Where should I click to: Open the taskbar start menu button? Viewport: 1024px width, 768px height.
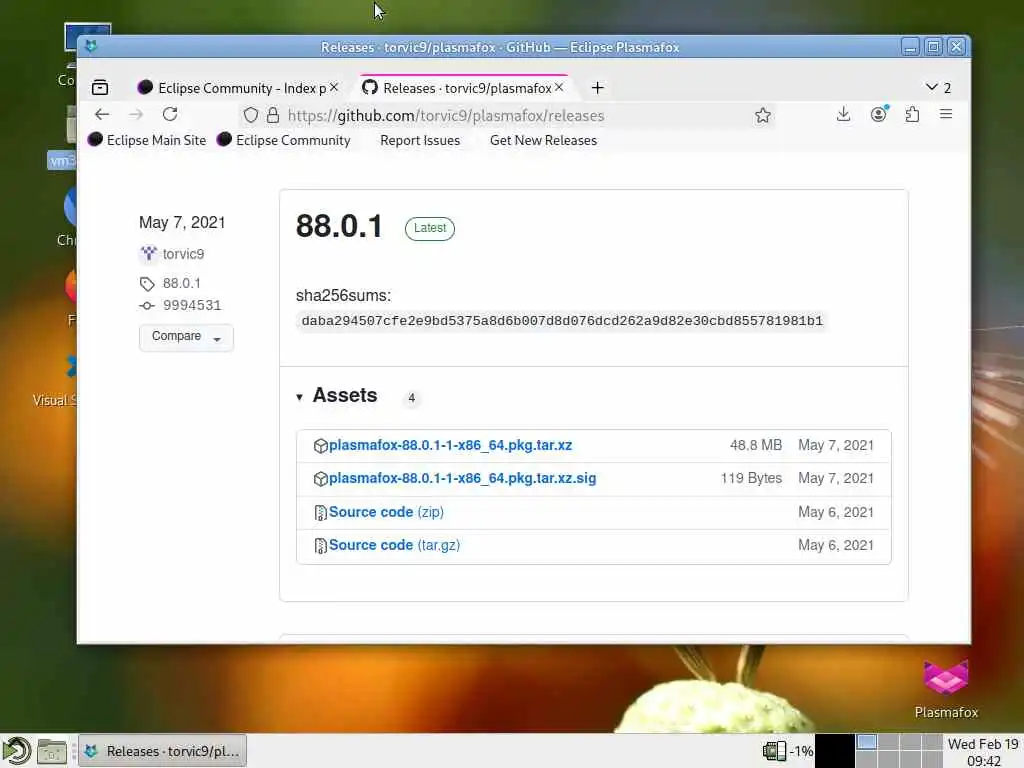pos(16,751)
